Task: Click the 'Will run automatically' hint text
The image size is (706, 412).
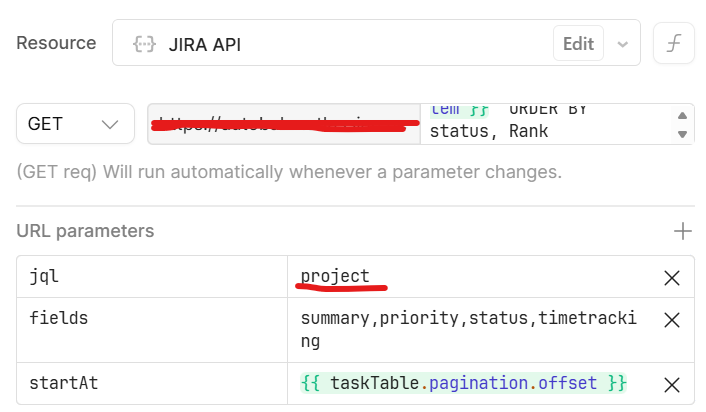Action: (289, 172)
